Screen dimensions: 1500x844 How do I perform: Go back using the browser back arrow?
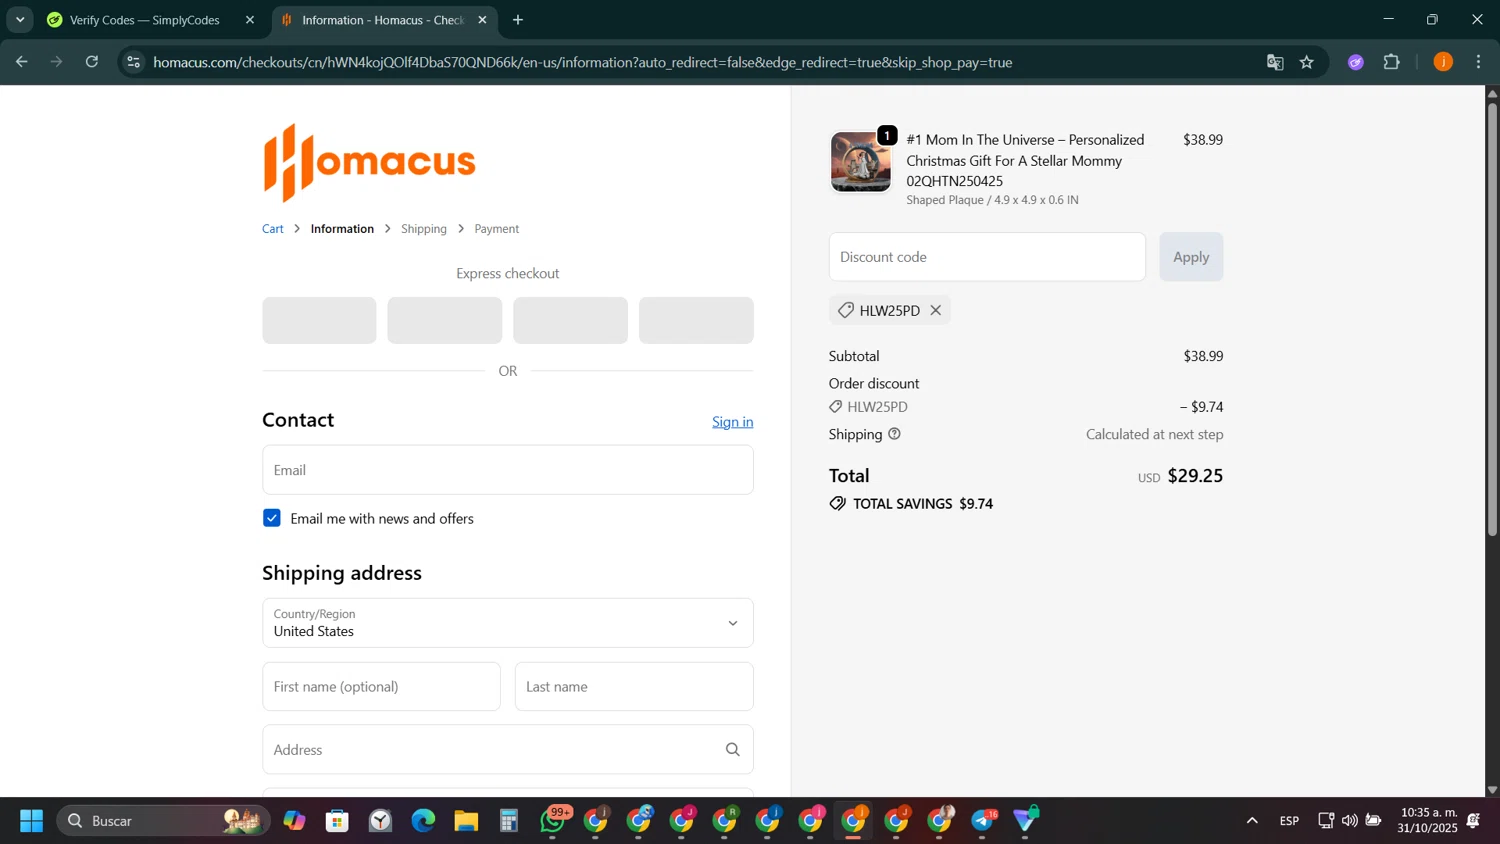pyautogui.click(x=21, y=62)
